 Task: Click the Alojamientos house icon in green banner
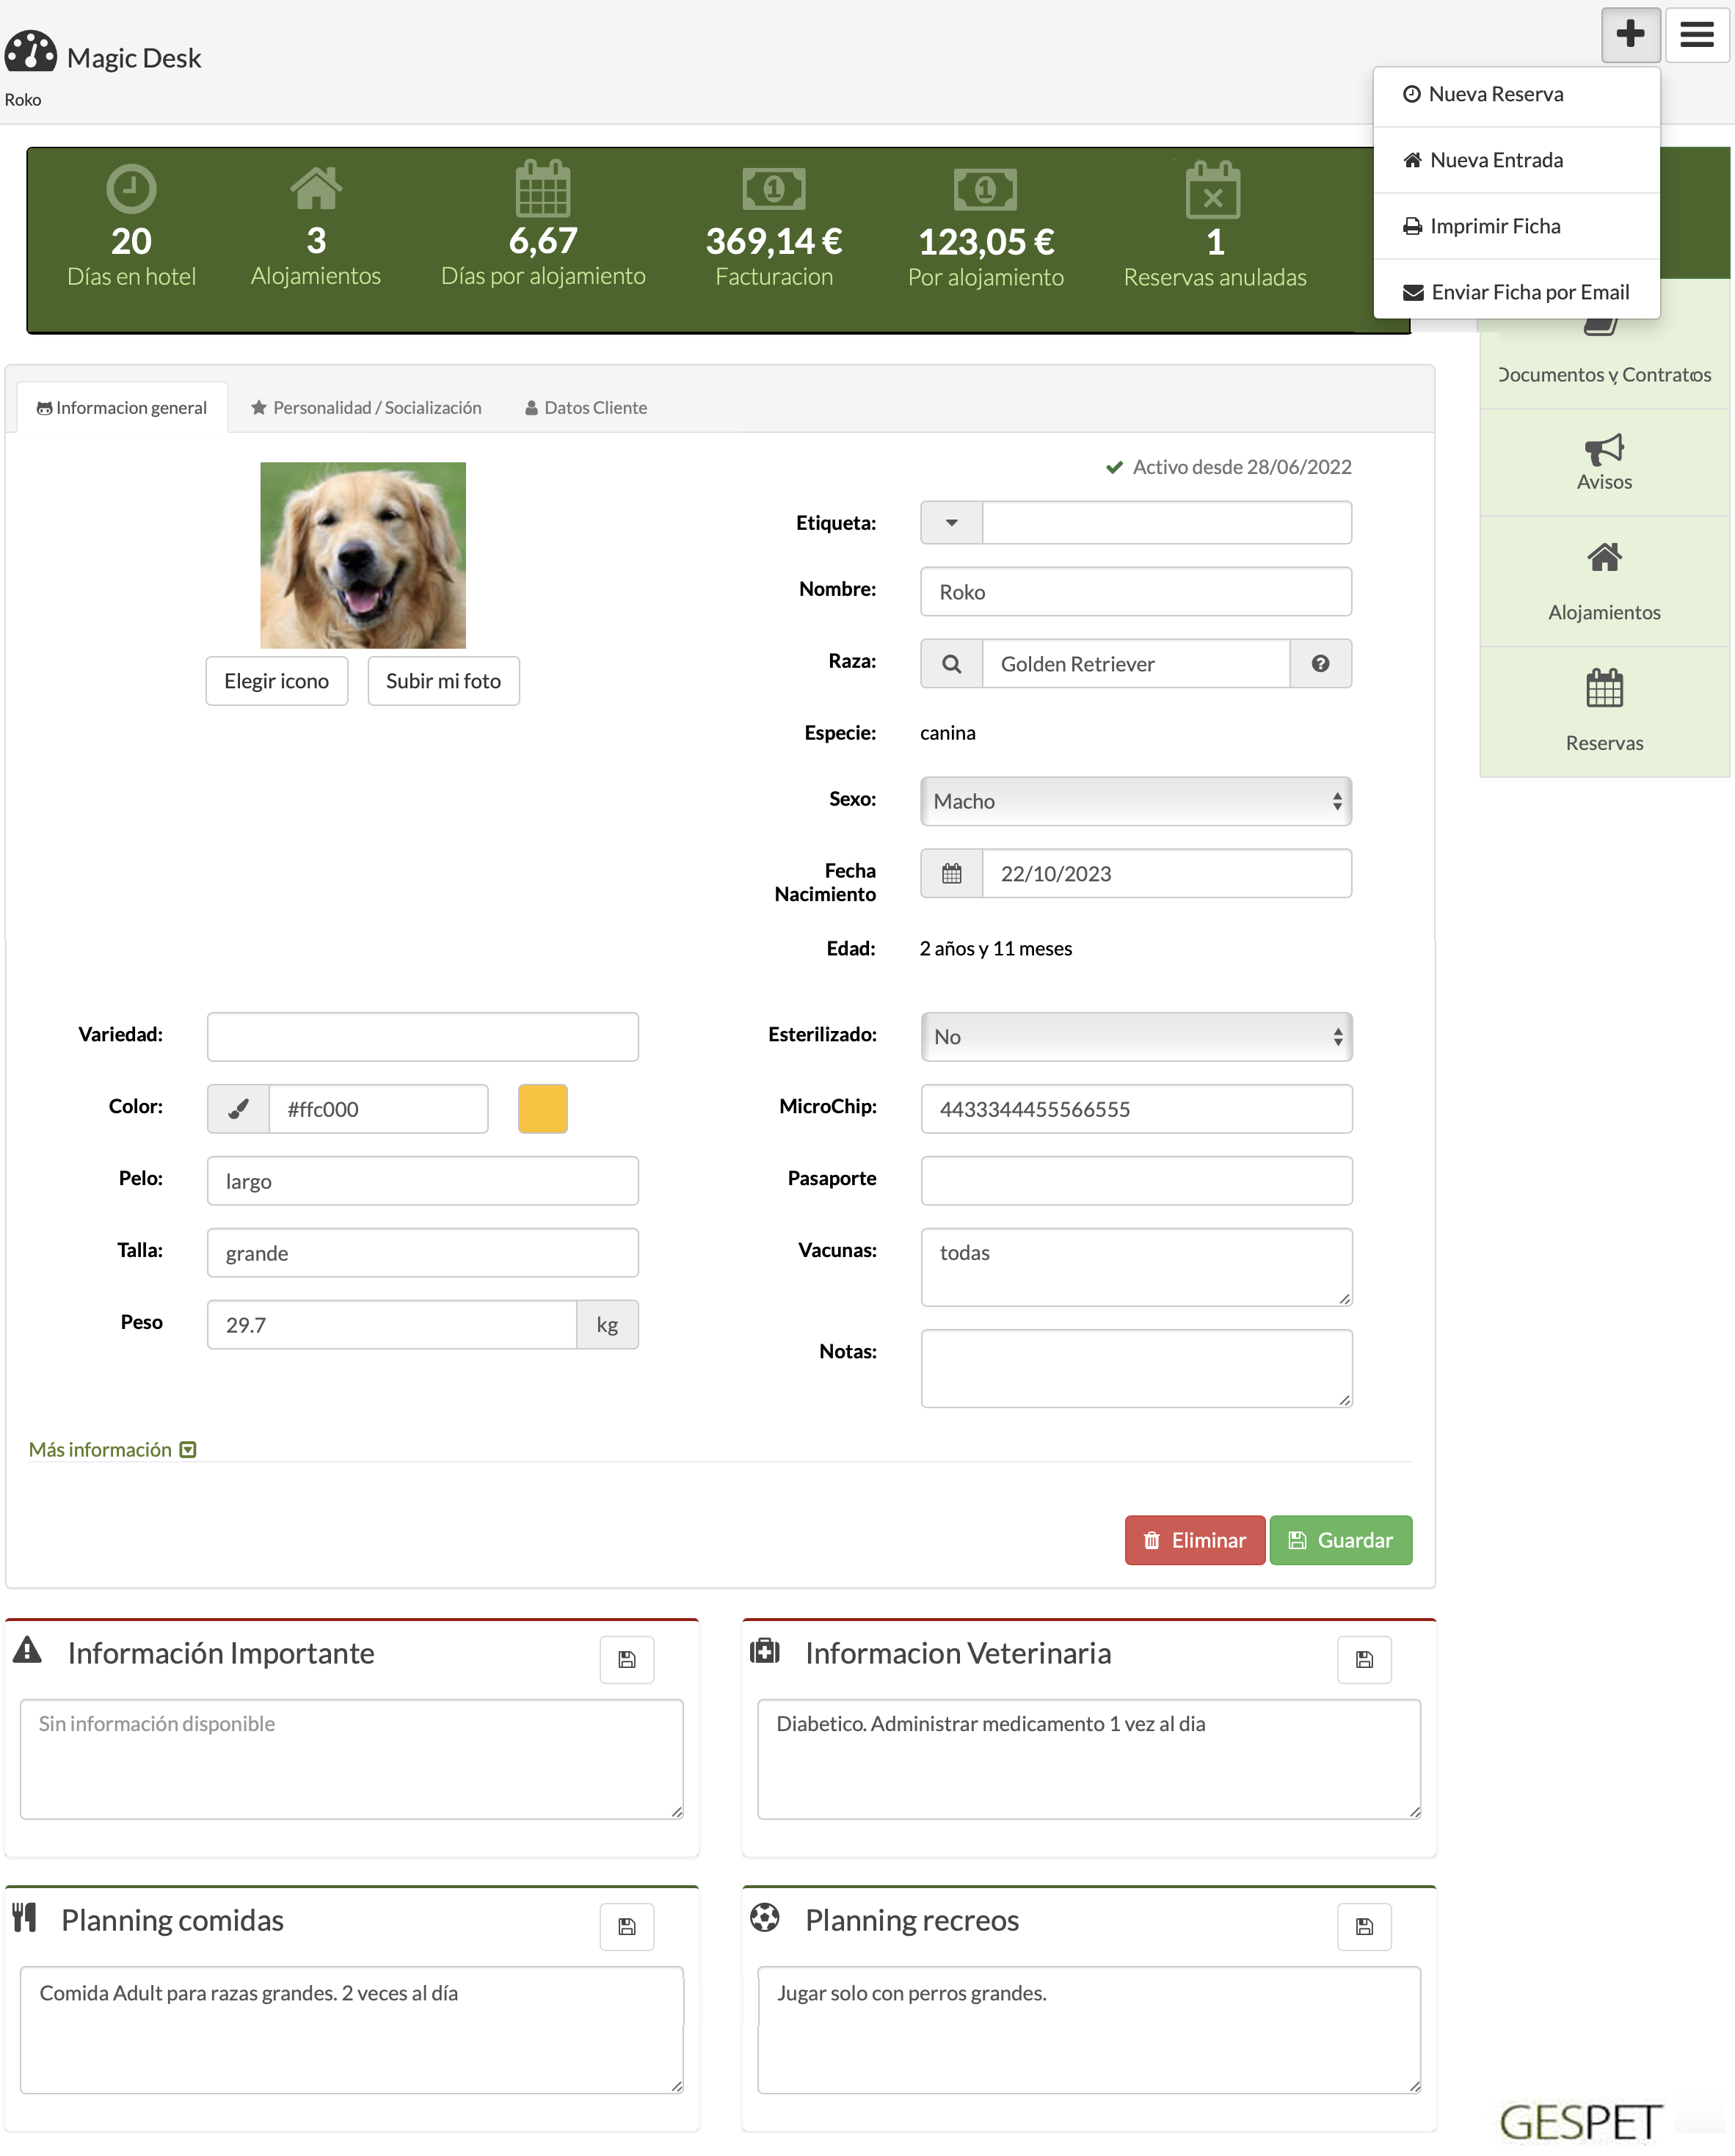[316, 187]
